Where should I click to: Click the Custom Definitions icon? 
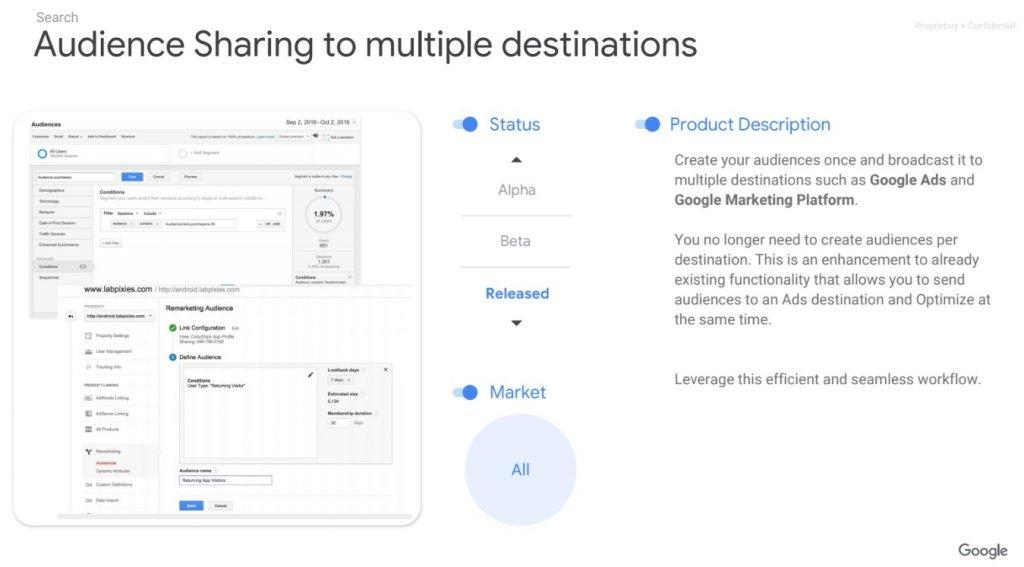(88, 485)
